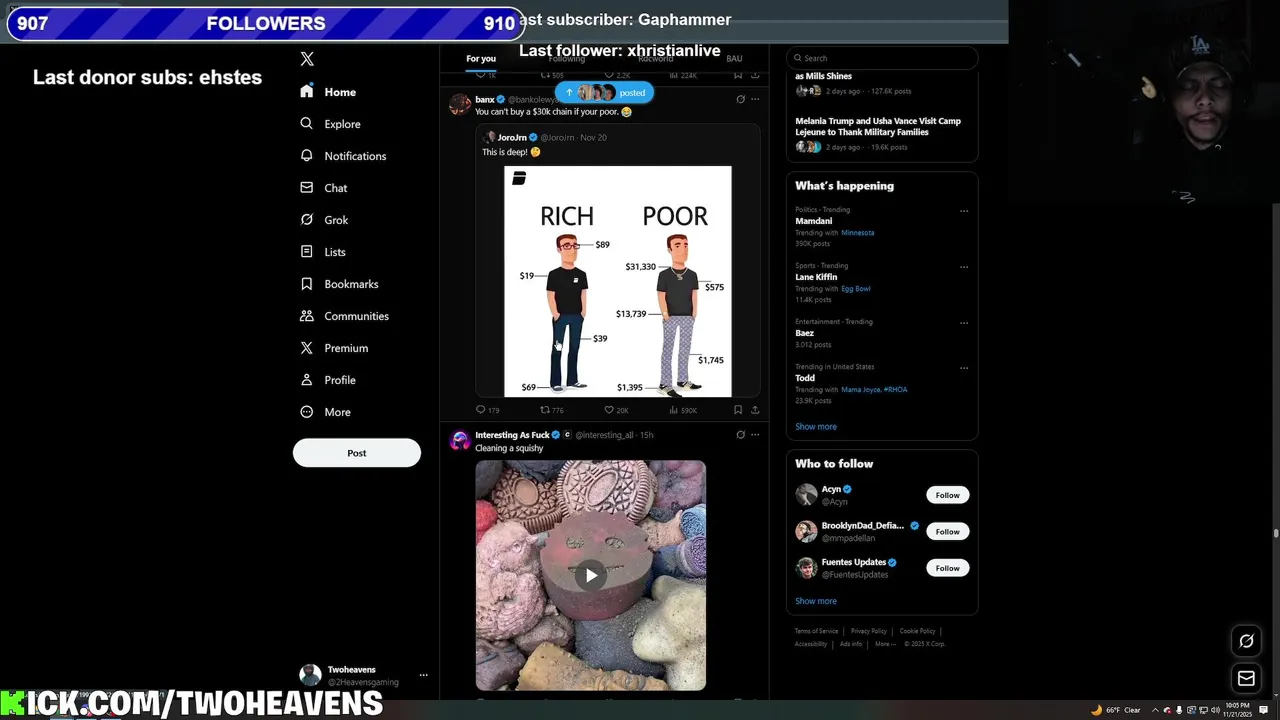Follow the Acyn account

[947, 495]
